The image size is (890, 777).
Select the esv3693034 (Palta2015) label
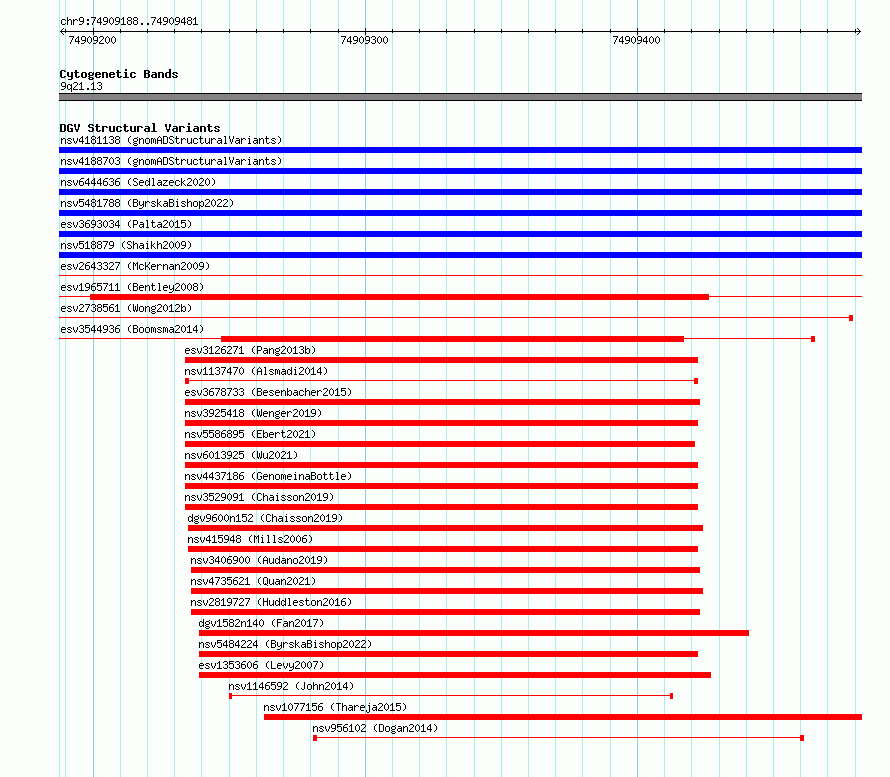coord(126,224)
